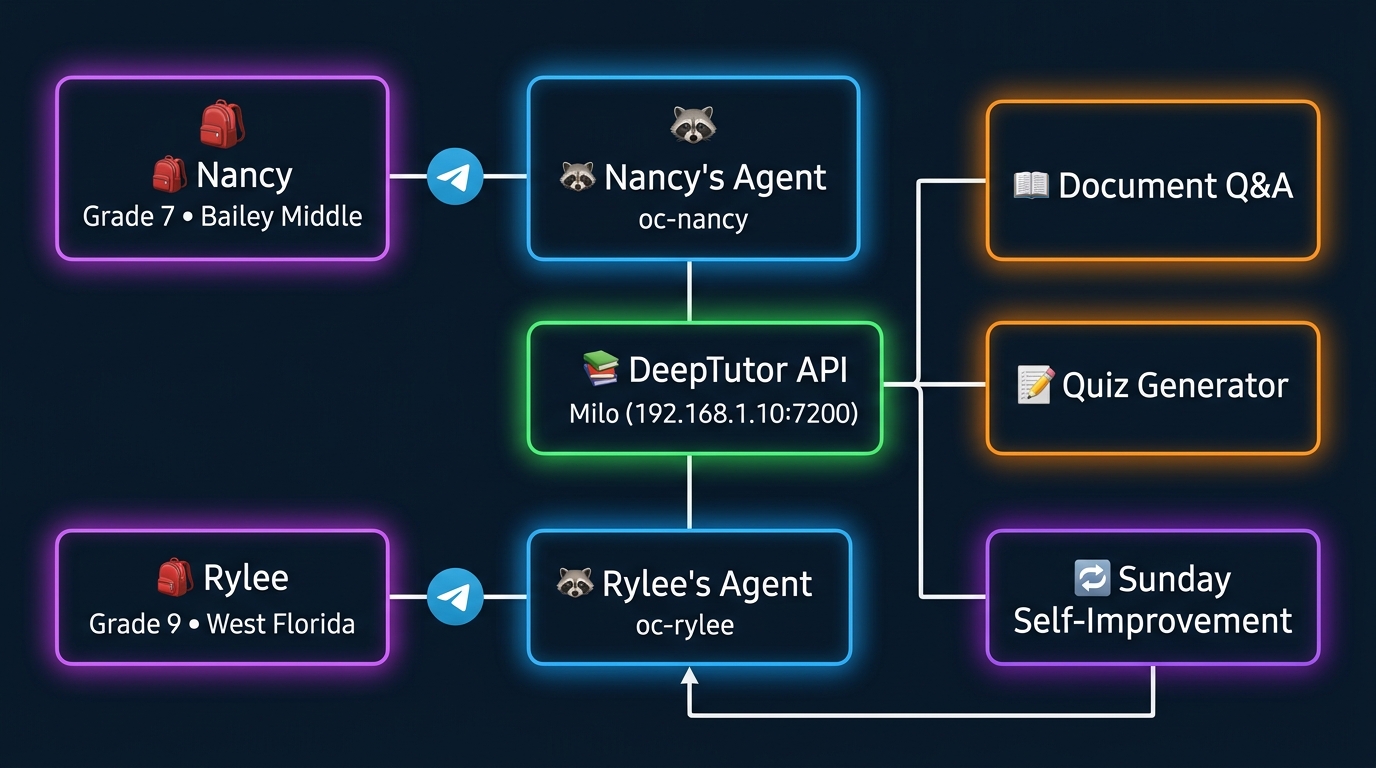Click the oc-nancy label
Viewport: 1376px width, 768px height.
click(x=693, y=220)
